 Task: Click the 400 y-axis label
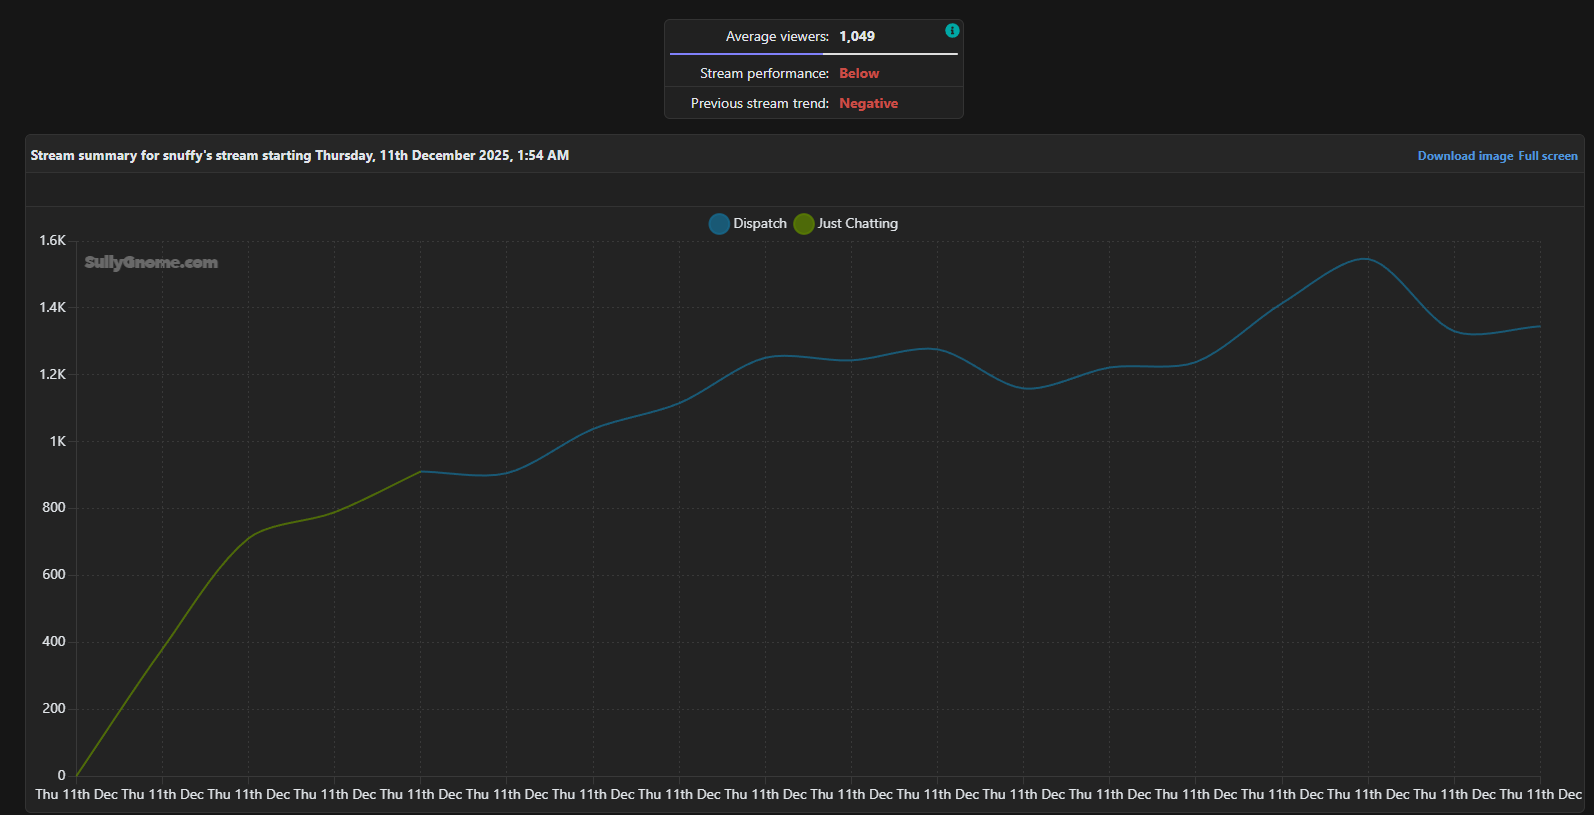[x=54, y=642]
